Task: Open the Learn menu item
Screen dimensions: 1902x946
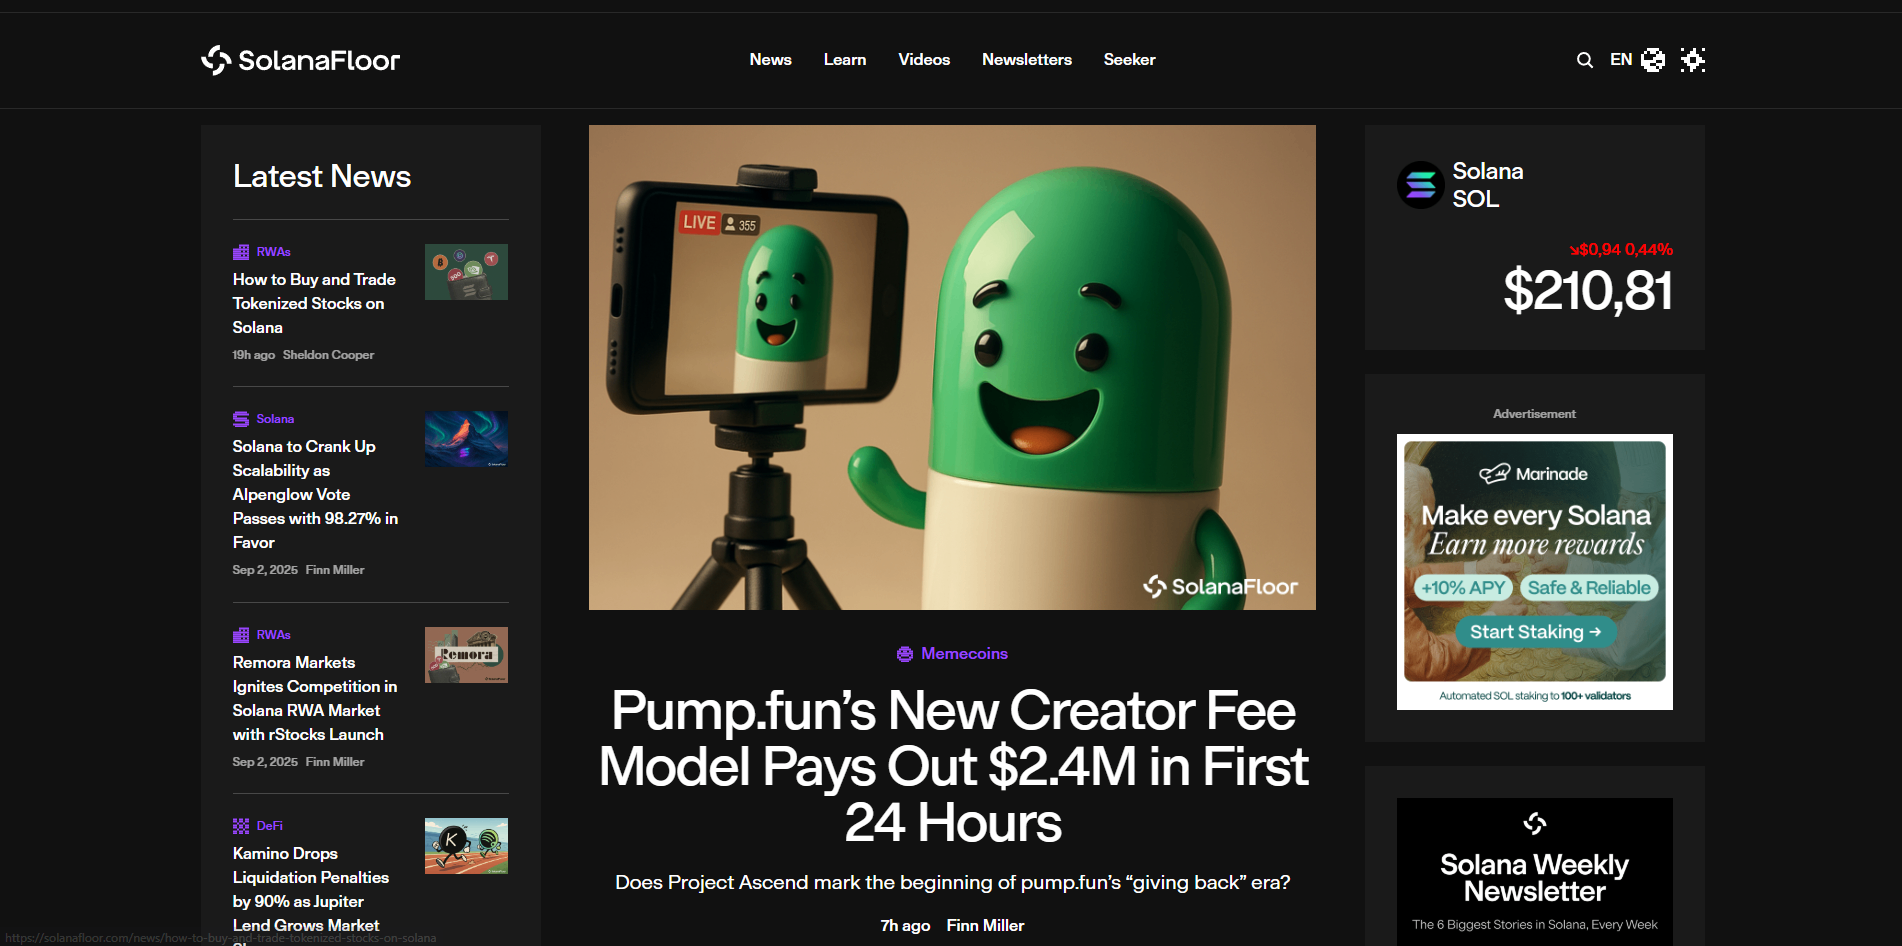Action: (844, 60)
